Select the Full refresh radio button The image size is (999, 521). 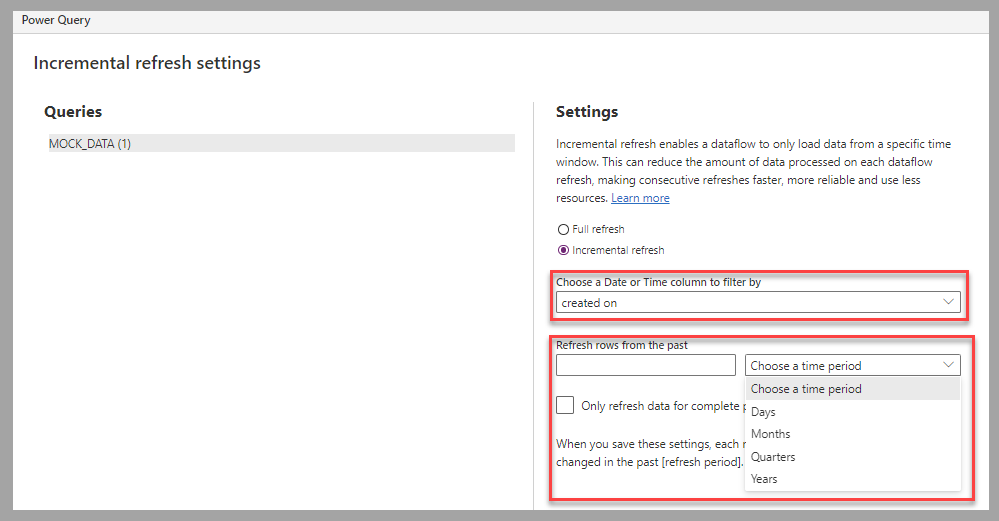[563, 229]
